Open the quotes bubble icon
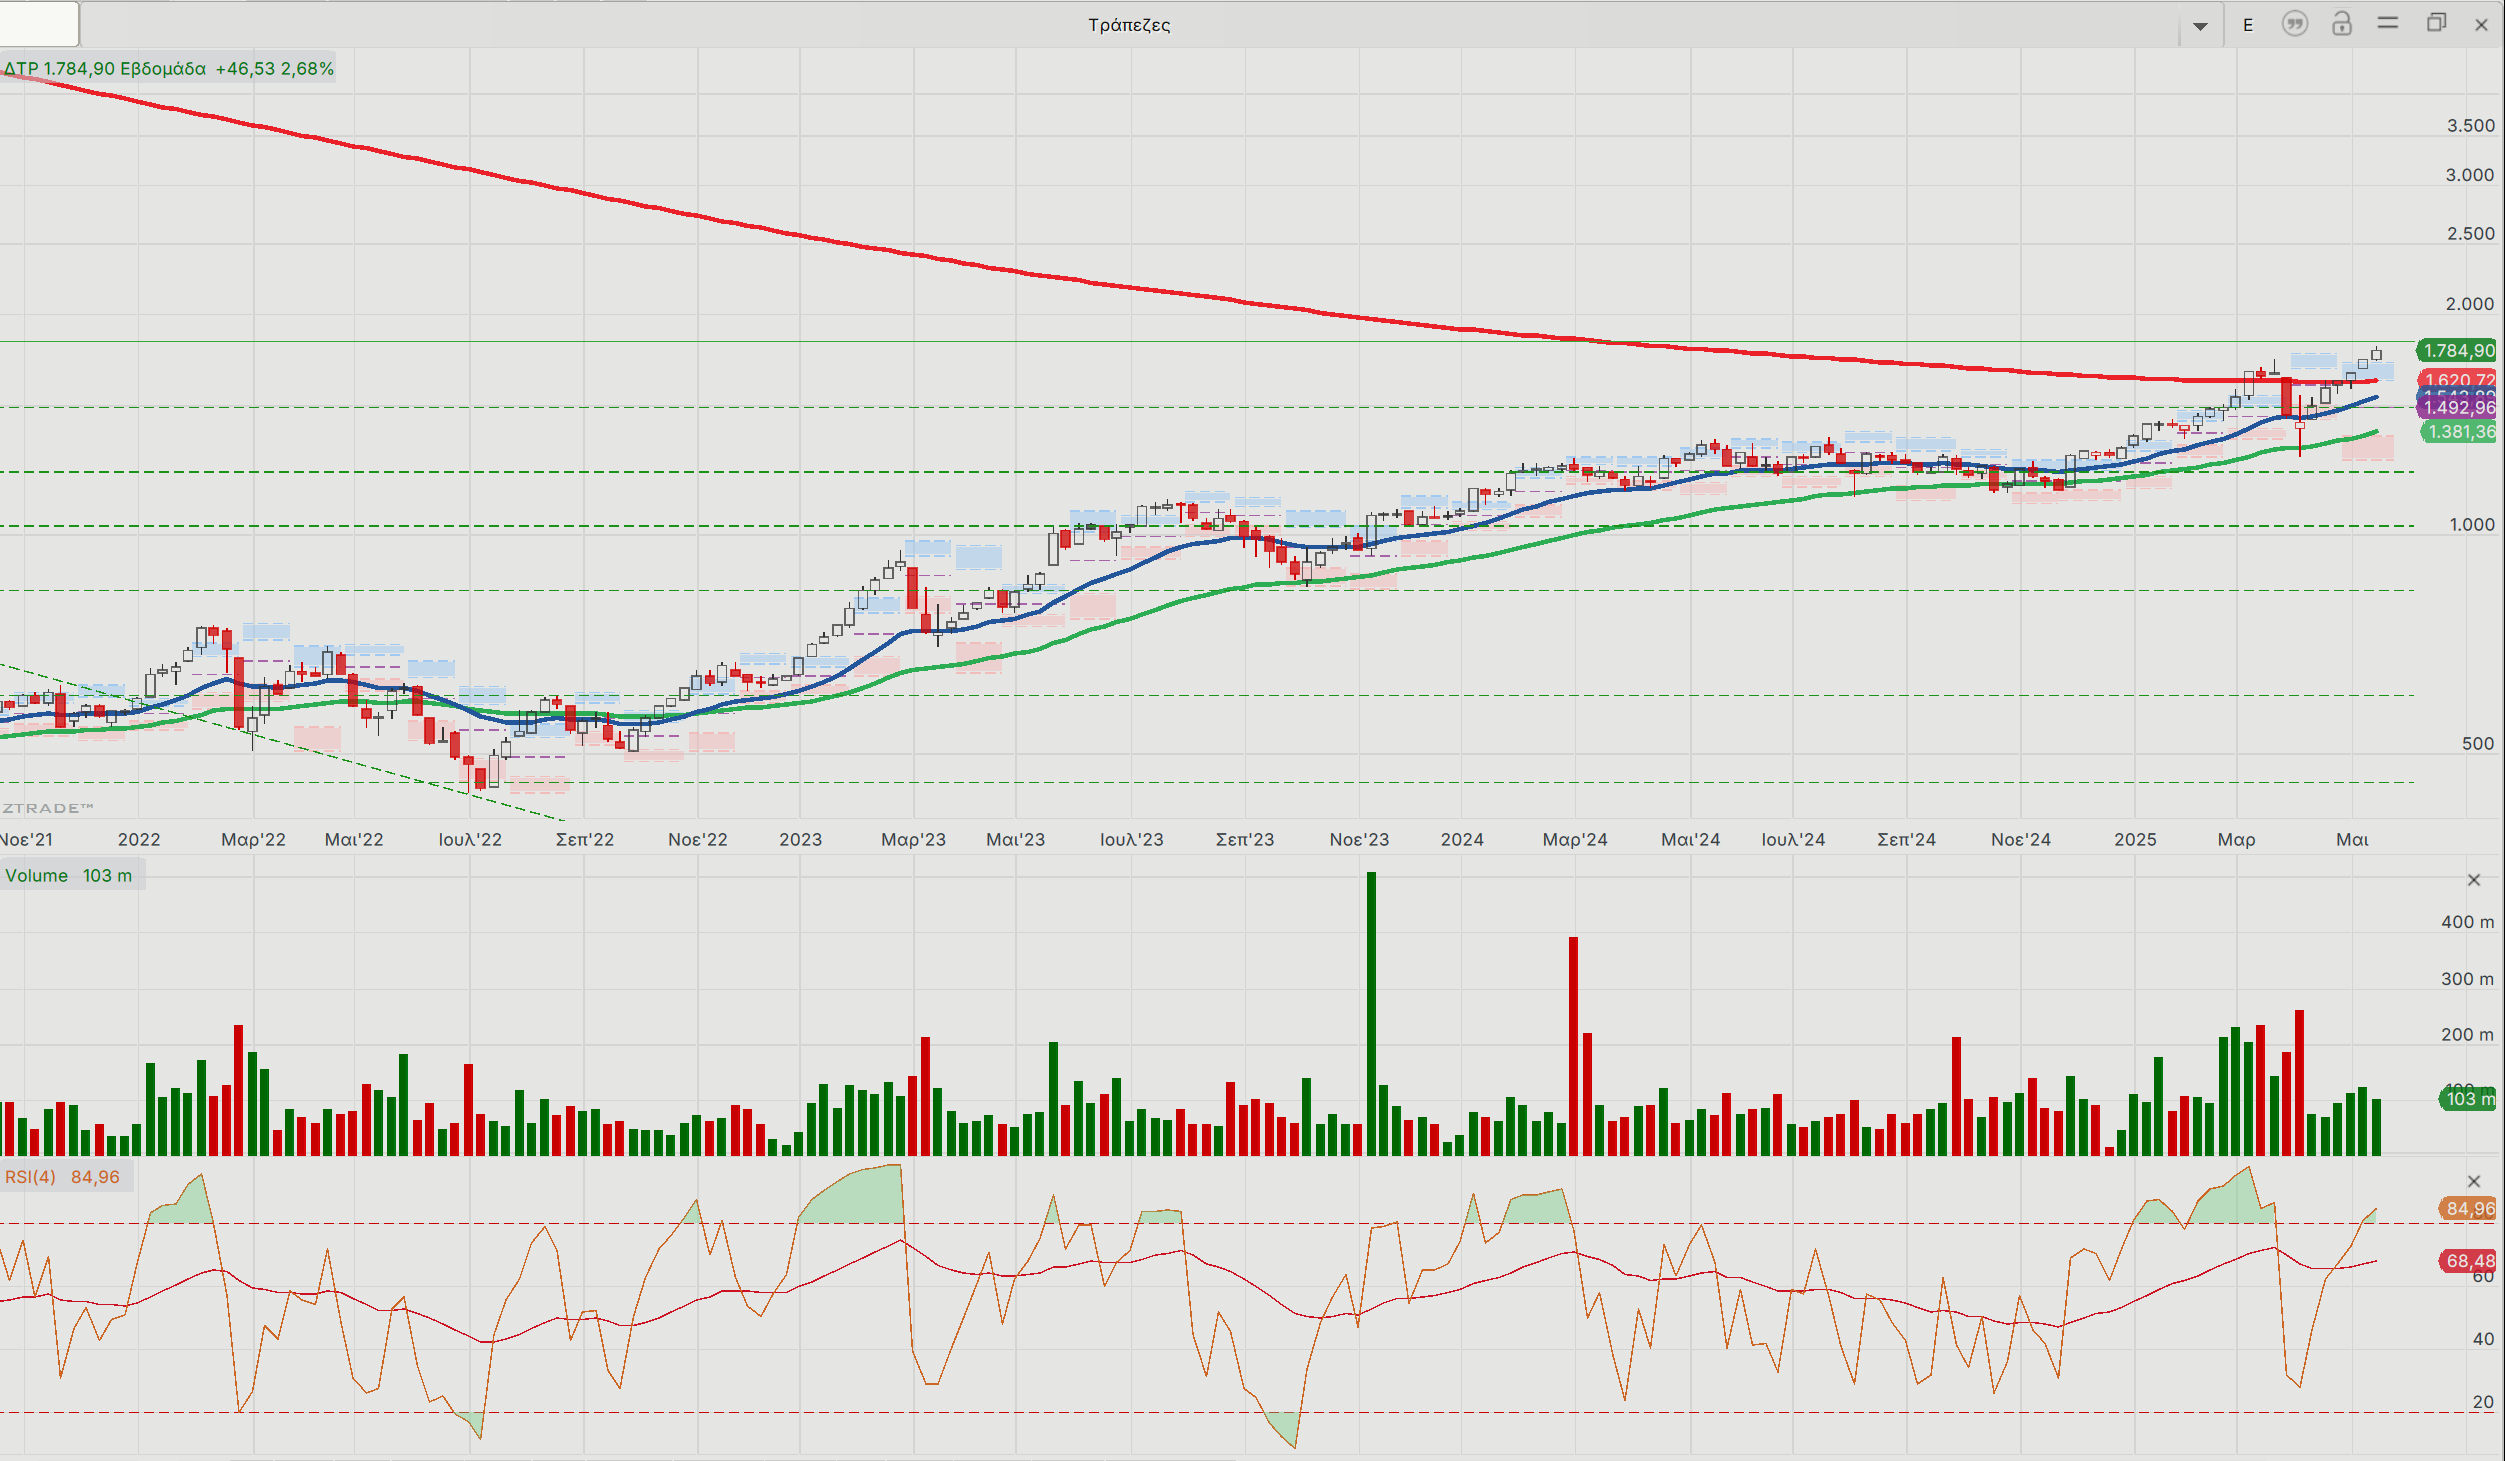Screen dimensions: 2505x1461 [x=2295, y=24]
